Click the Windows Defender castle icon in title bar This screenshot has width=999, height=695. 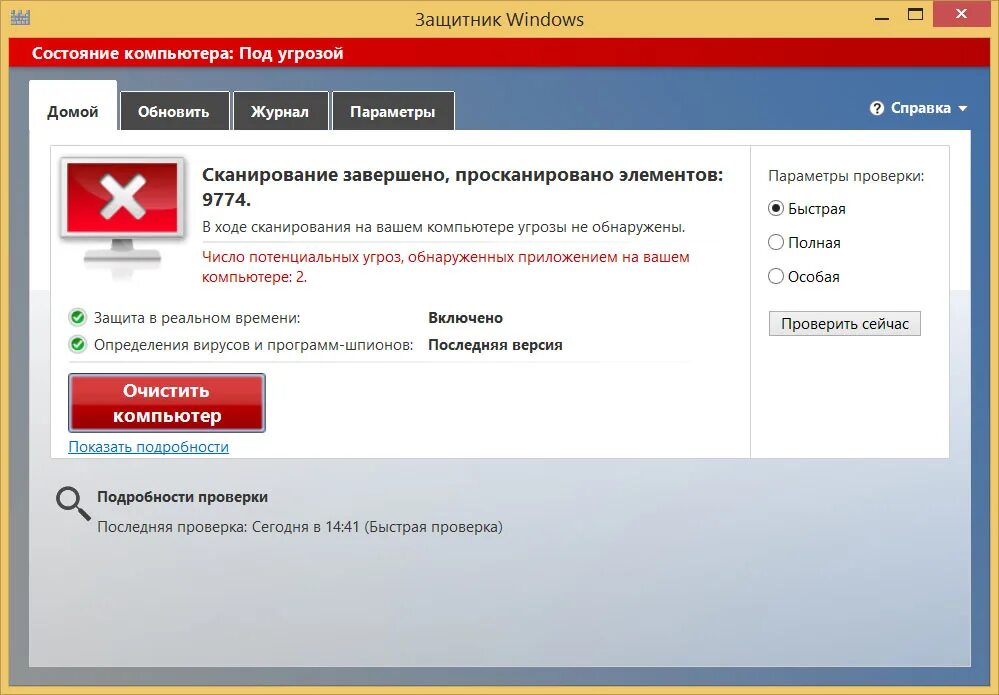[x=20, y=17]
